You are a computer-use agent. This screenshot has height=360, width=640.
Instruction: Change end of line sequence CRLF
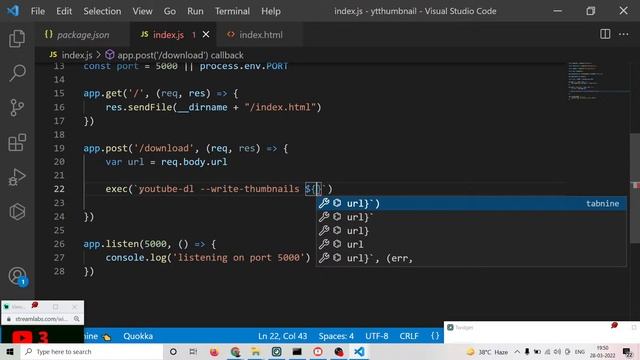pos(409,336)
